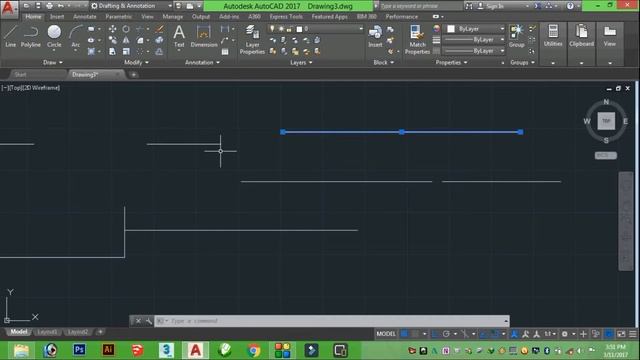640x360 pixels.
Task: Toggle annotation visibility in status bar
Action: pyautogui.click(x=514, y=334)
